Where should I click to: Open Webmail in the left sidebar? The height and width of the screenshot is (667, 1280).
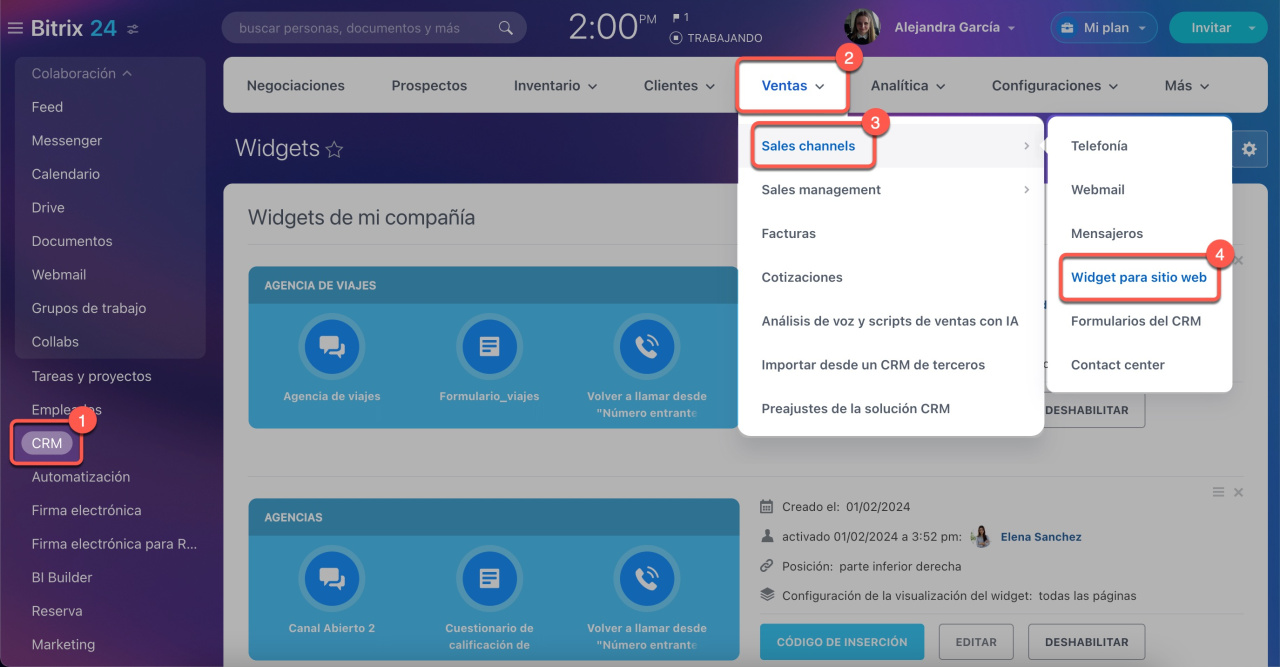click(59, 275)
